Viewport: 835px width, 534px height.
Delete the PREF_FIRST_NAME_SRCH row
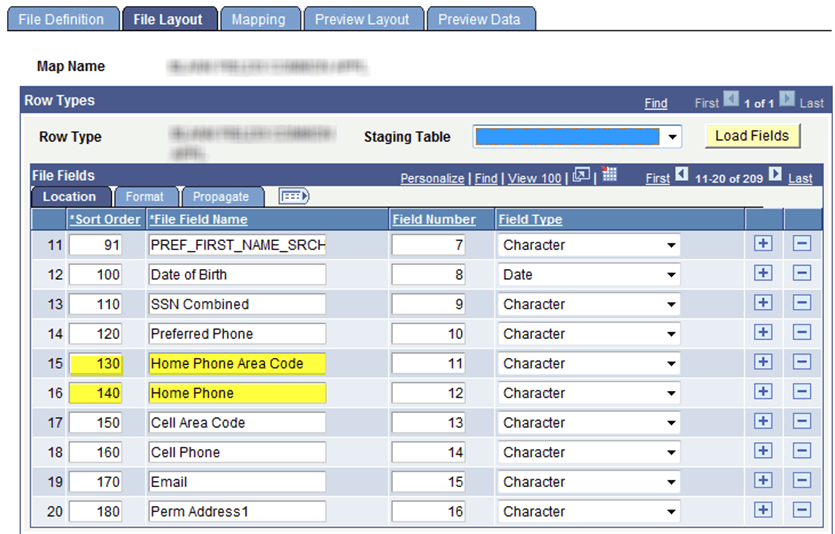[801, 244]
